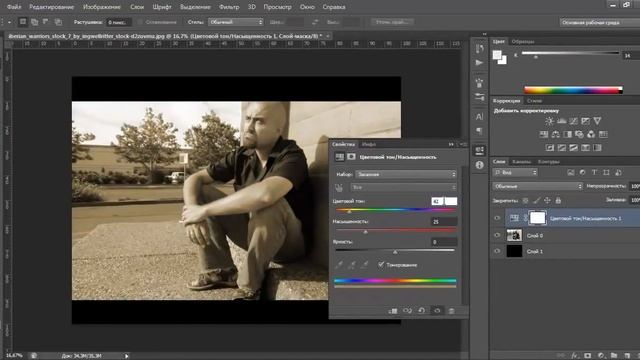Collapse the Properties panel with double arrows
The image size is (640, 360).
coord(451,144)
